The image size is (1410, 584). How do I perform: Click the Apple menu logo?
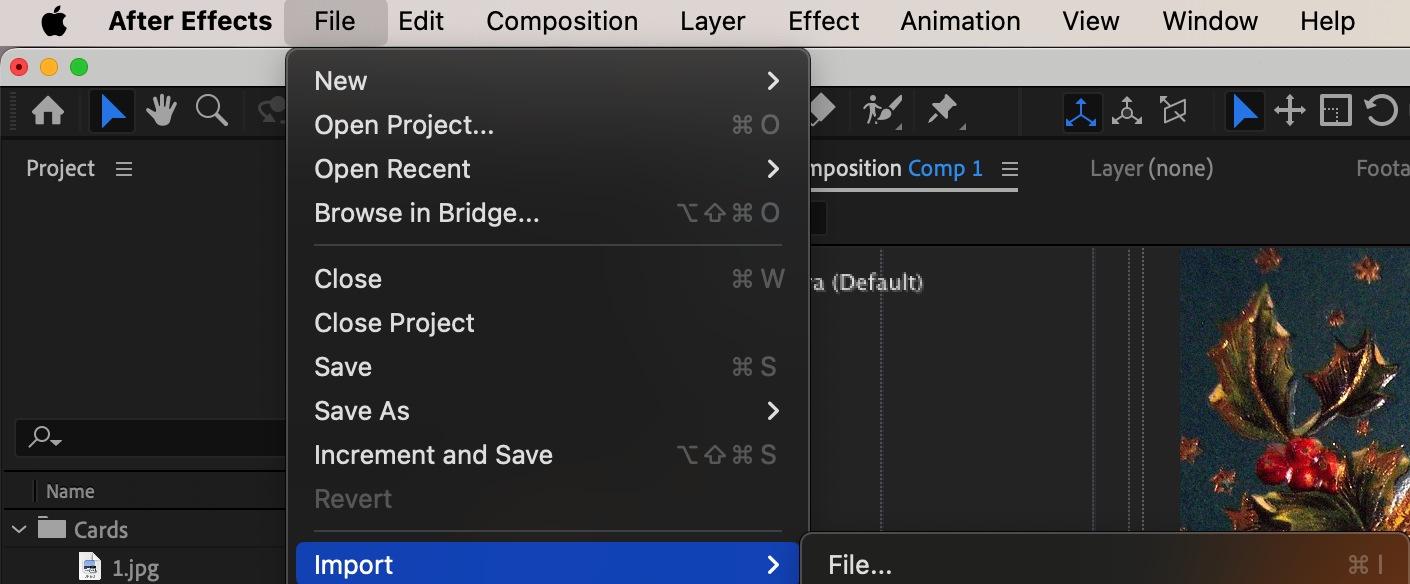point(54,21)
